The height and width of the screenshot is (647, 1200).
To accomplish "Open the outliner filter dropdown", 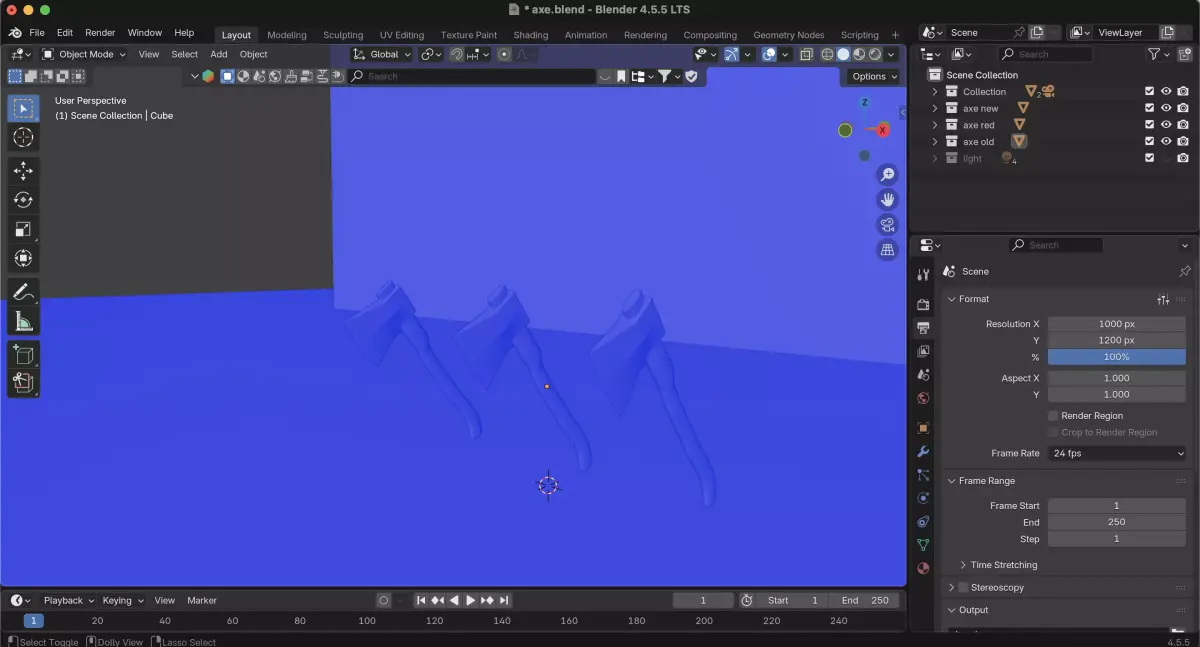I will 1159,54.
